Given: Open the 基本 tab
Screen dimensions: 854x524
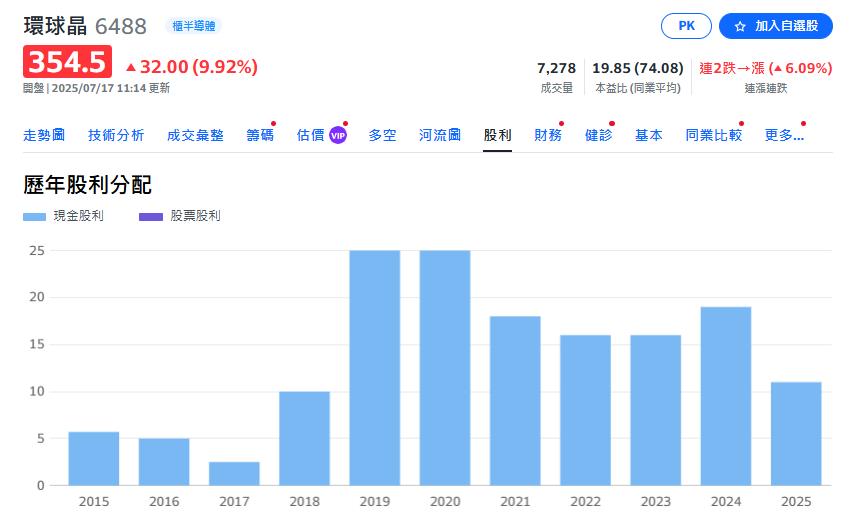Looking at the screenshot, I should click(649, 135).
